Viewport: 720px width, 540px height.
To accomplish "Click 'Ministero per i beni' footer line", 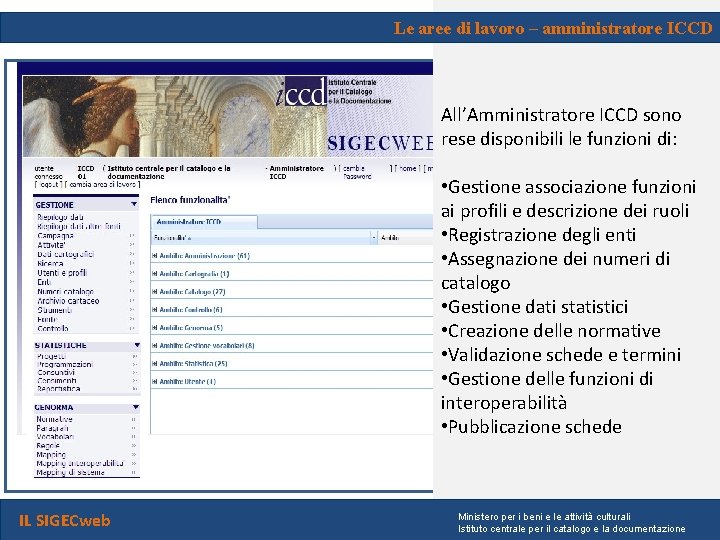I will coord(544,517).
